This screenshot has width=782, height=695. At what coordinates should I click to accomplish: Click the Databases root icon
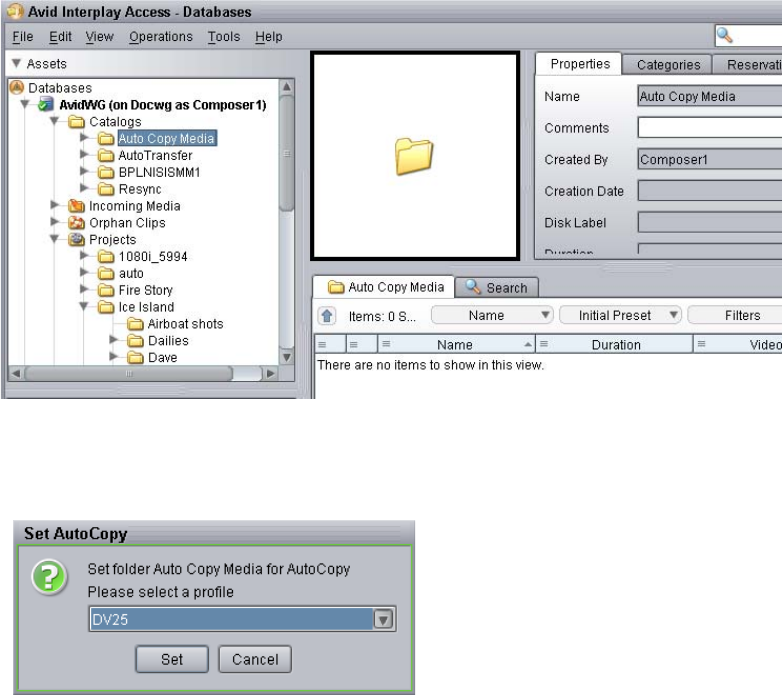tap(17, 88)
